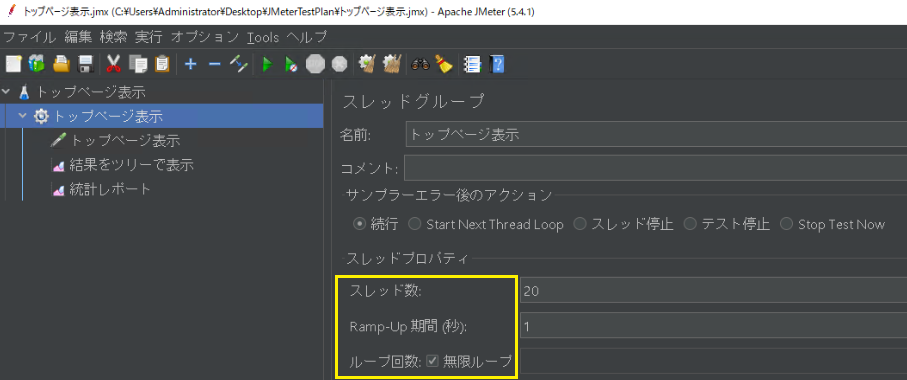The width and height of the screenshot is (907, 380).
Task: Click the Clear results broom icon
Action: pyautogui.click(x=367, y=64)
